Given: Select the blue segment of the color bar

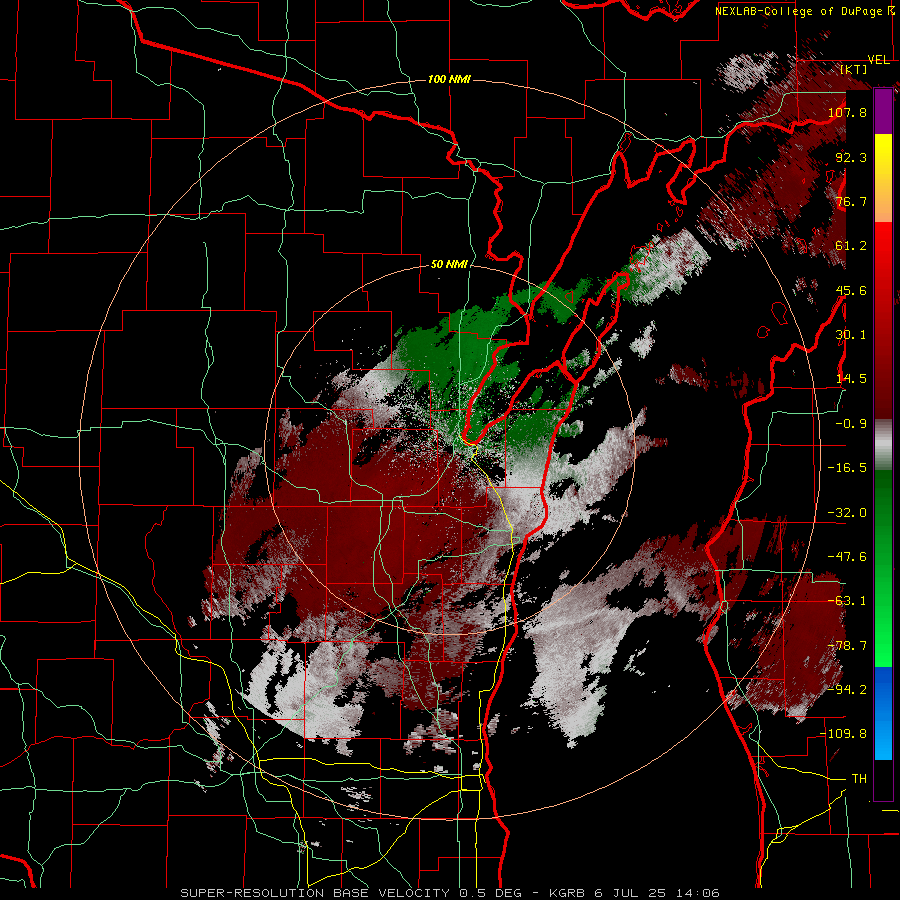Looking at the screenshot, I should coord(883,713).
